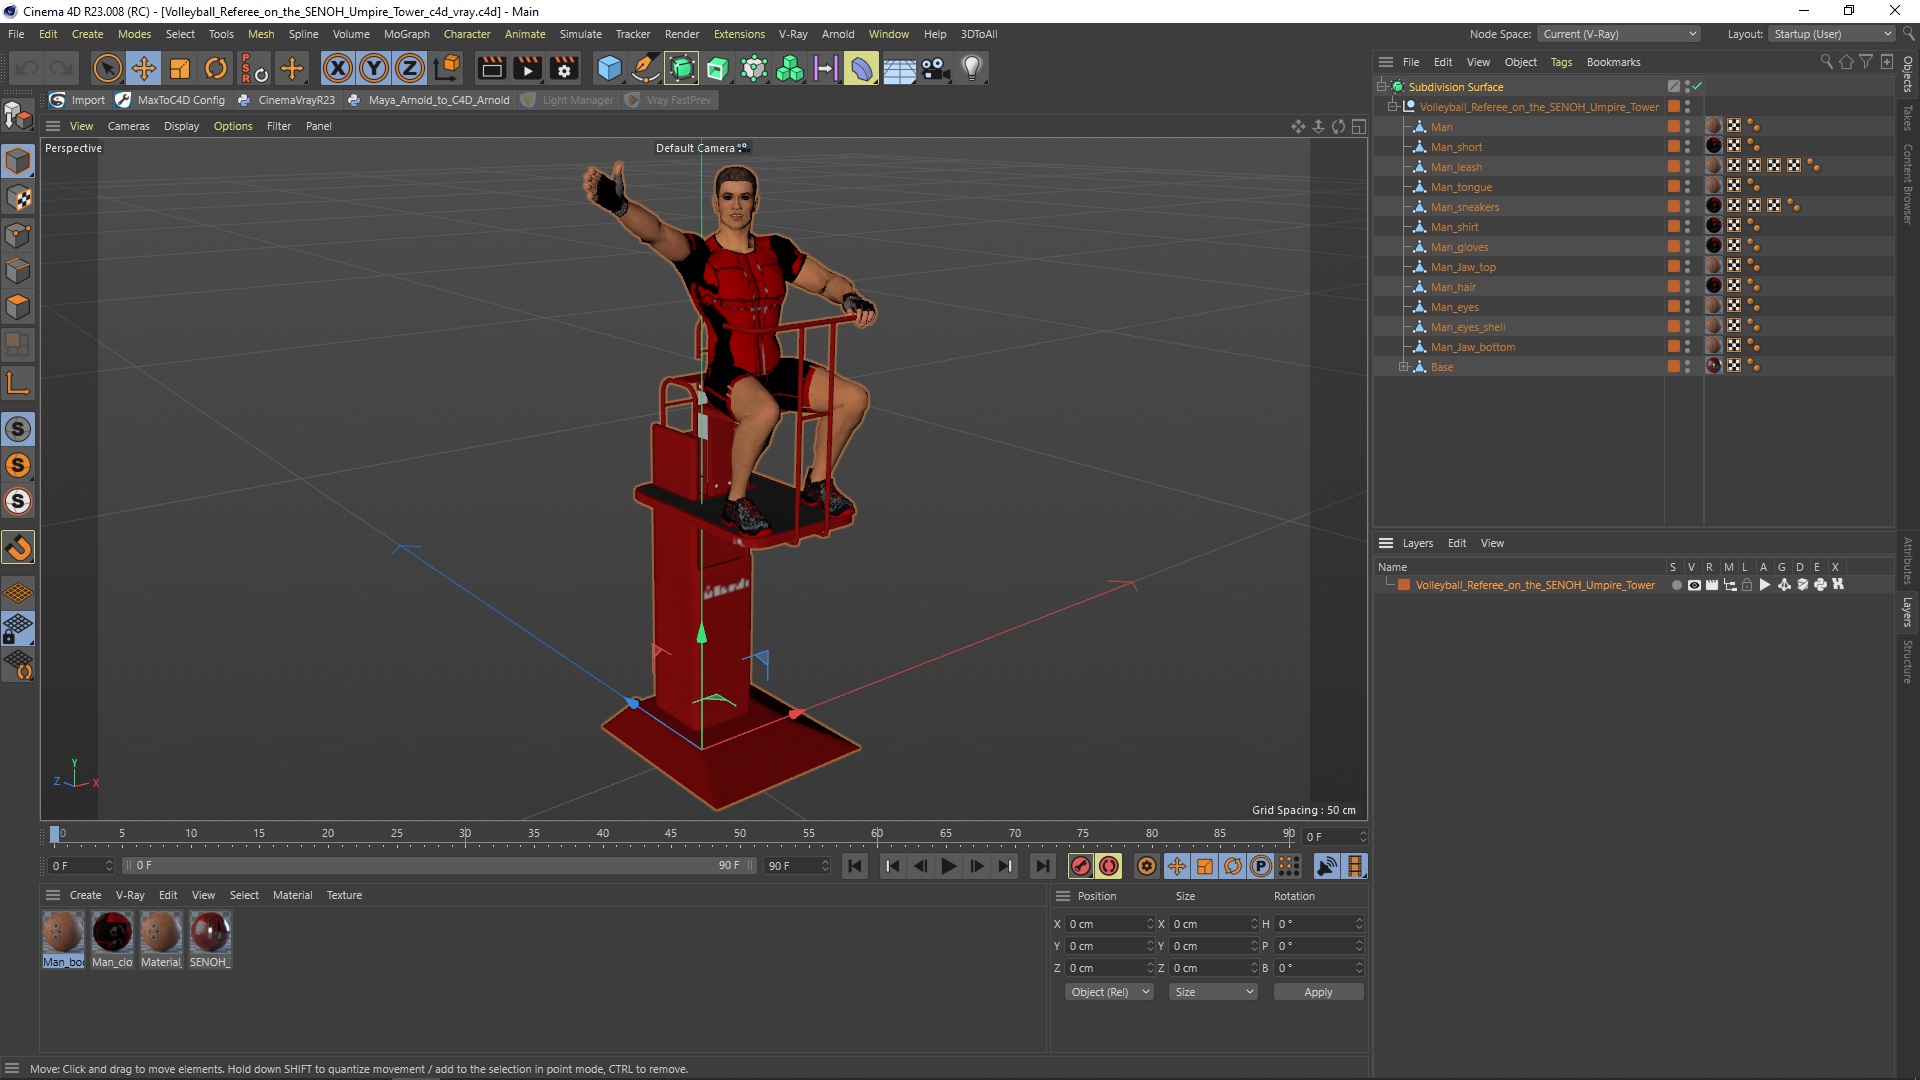Click the Play Forwards button
Image resolution: width=1920 pixels, height=1080 pixels.
pos(948,866)
